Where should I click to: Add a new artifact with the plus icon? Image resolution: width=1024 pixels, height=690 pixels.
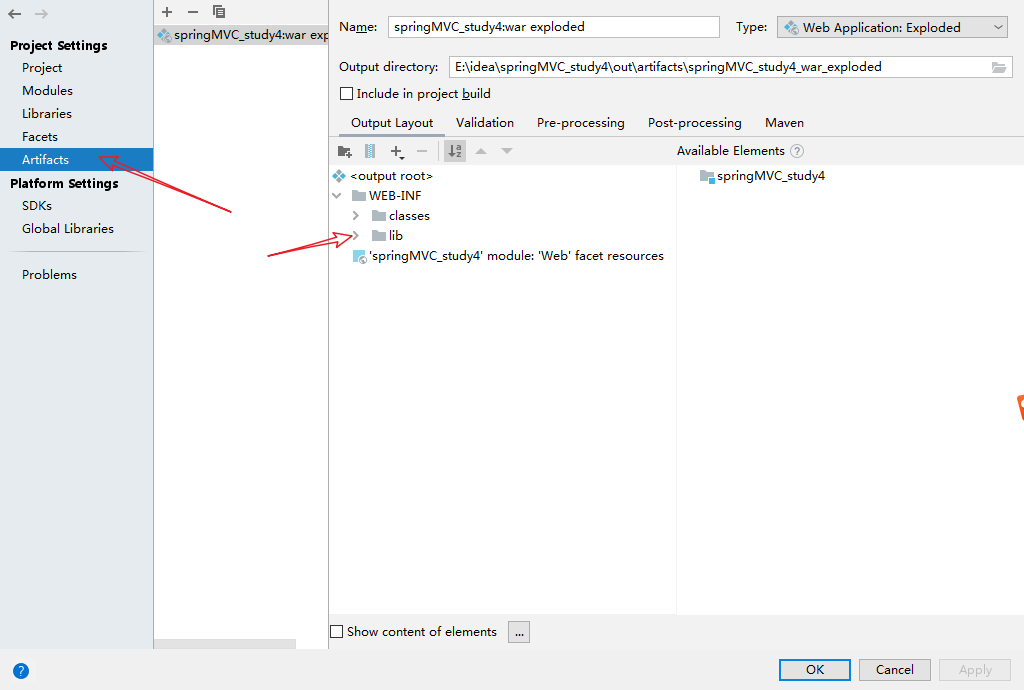[166, 12]
